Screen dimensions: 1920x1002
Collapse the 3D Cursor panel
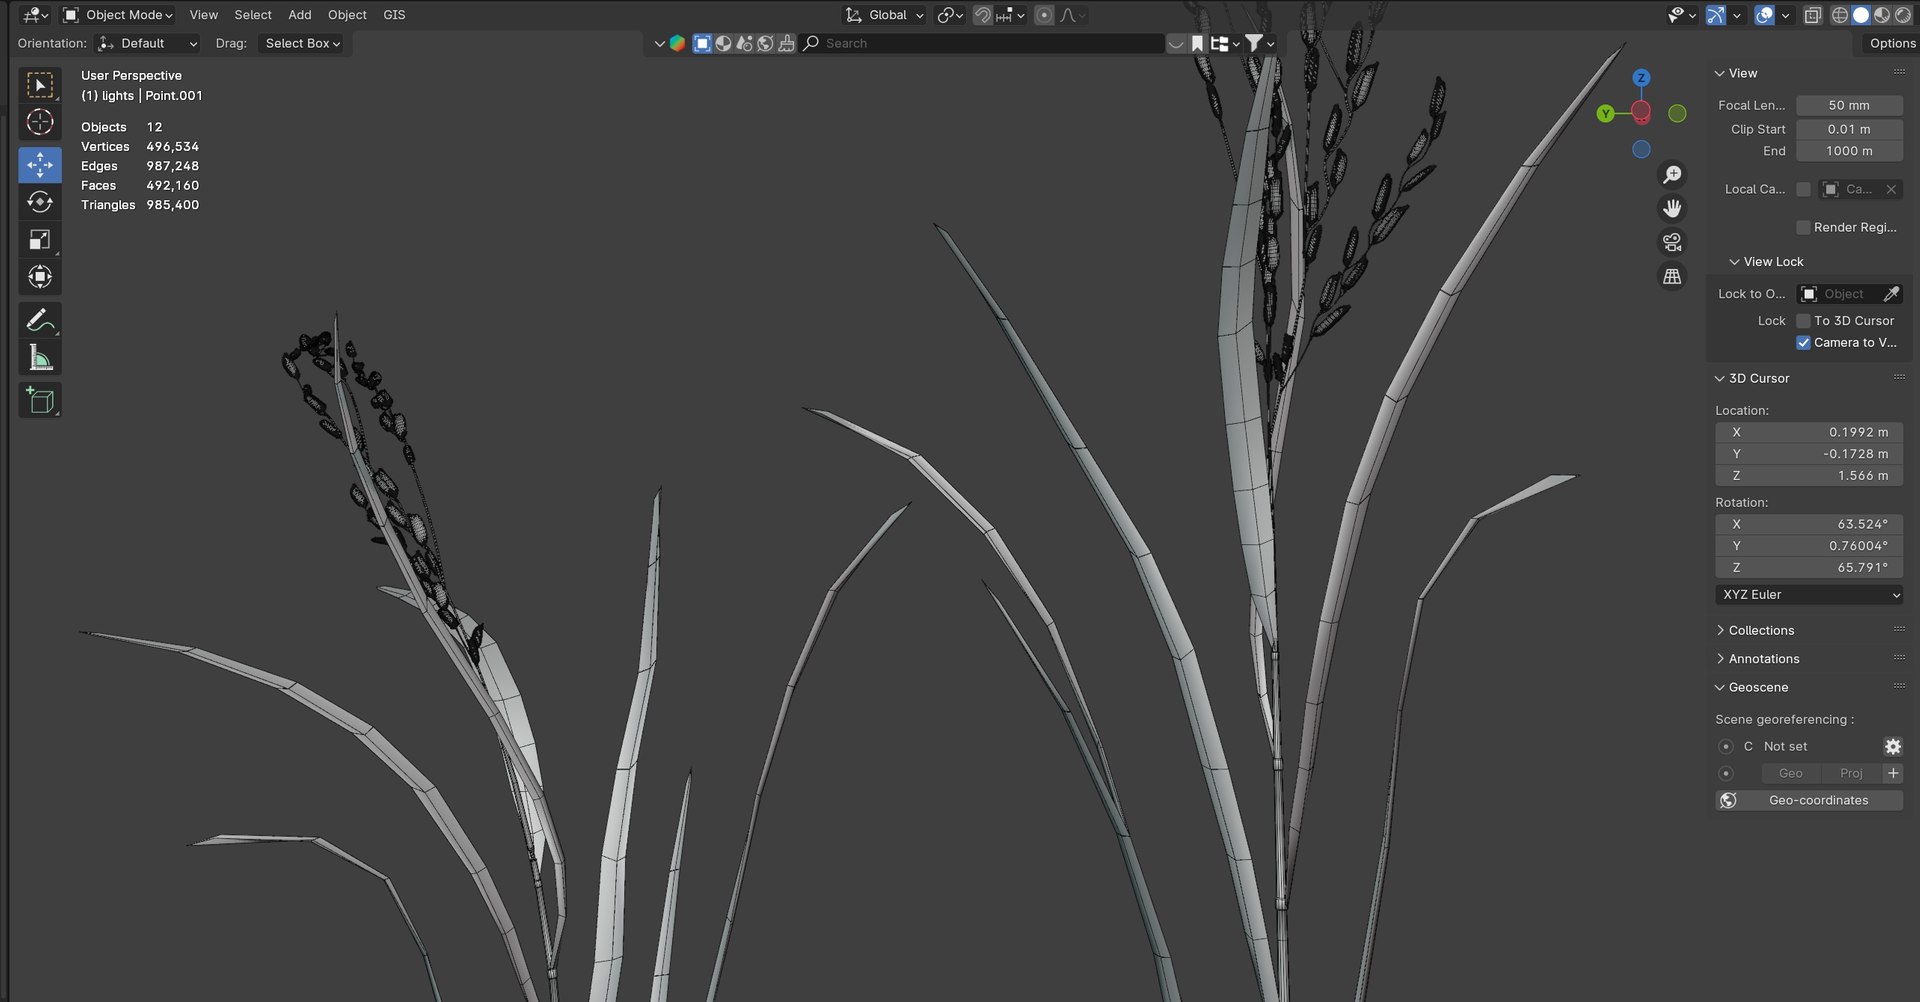(1758, 379)
